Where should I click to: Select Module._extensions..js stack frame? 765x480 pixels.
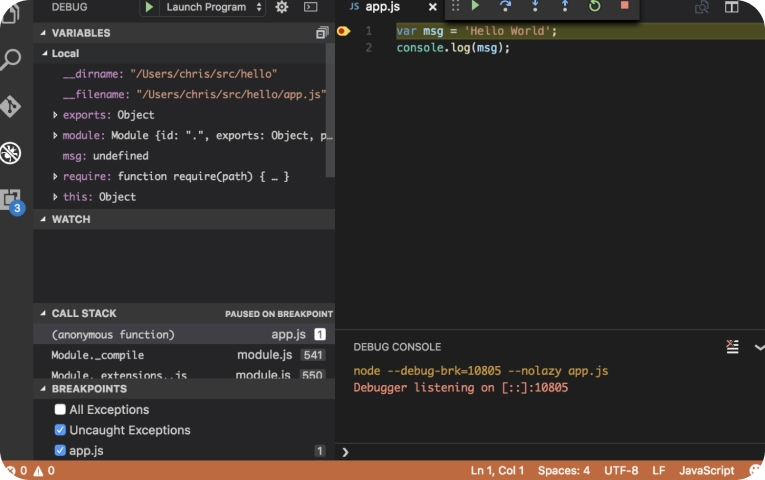[184, 373]
